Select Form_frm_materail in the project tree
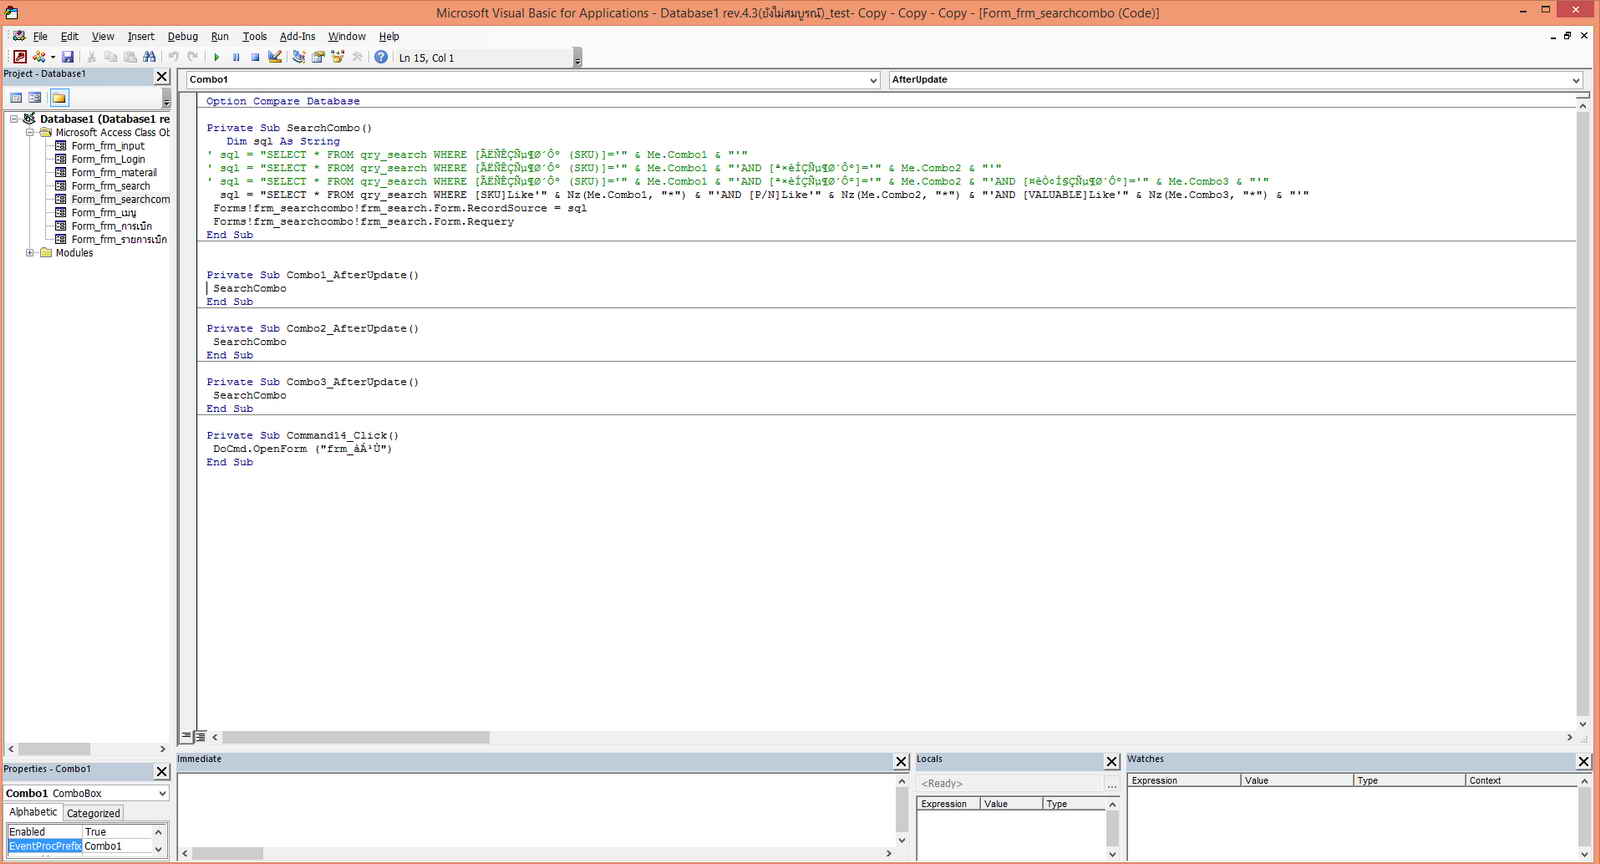Screen dimensions: 1600x864 tap(114, 172)
